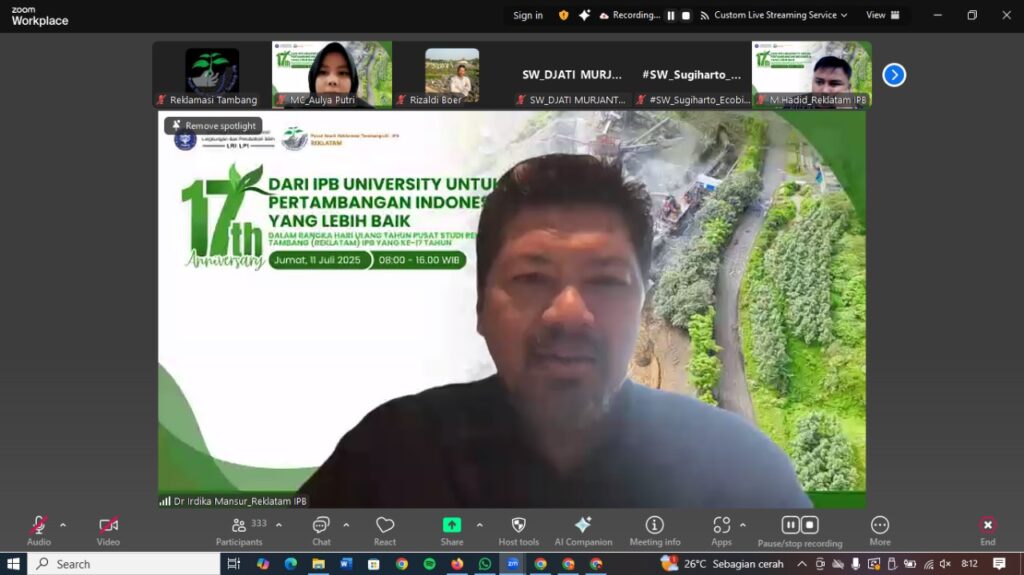This screenshot has height=575, width=1024.
Task: Expand the Chat options caret
Action: (x=346, y=525)
